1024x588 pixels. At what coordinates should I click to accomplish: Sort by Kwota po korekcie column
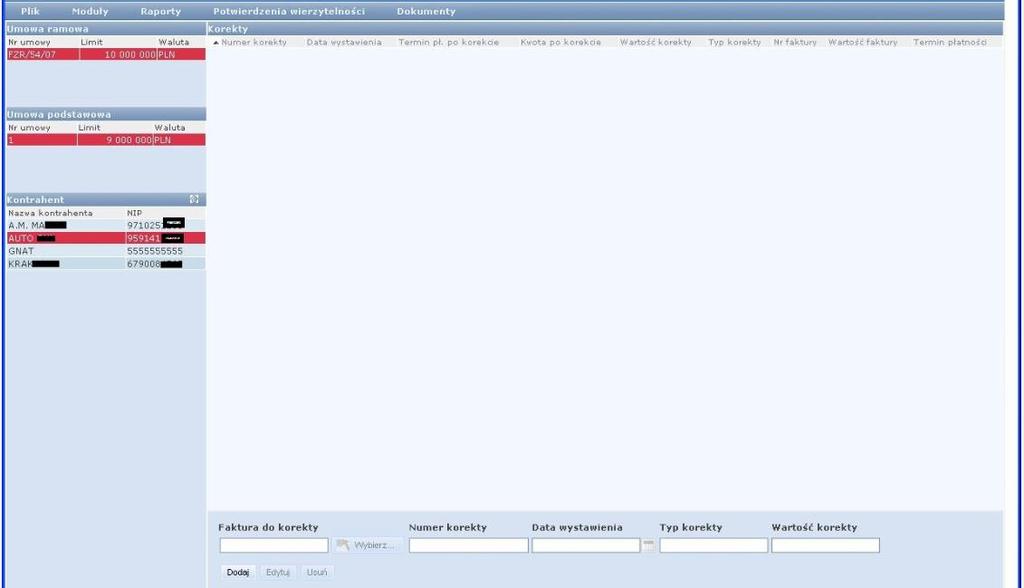560,42
